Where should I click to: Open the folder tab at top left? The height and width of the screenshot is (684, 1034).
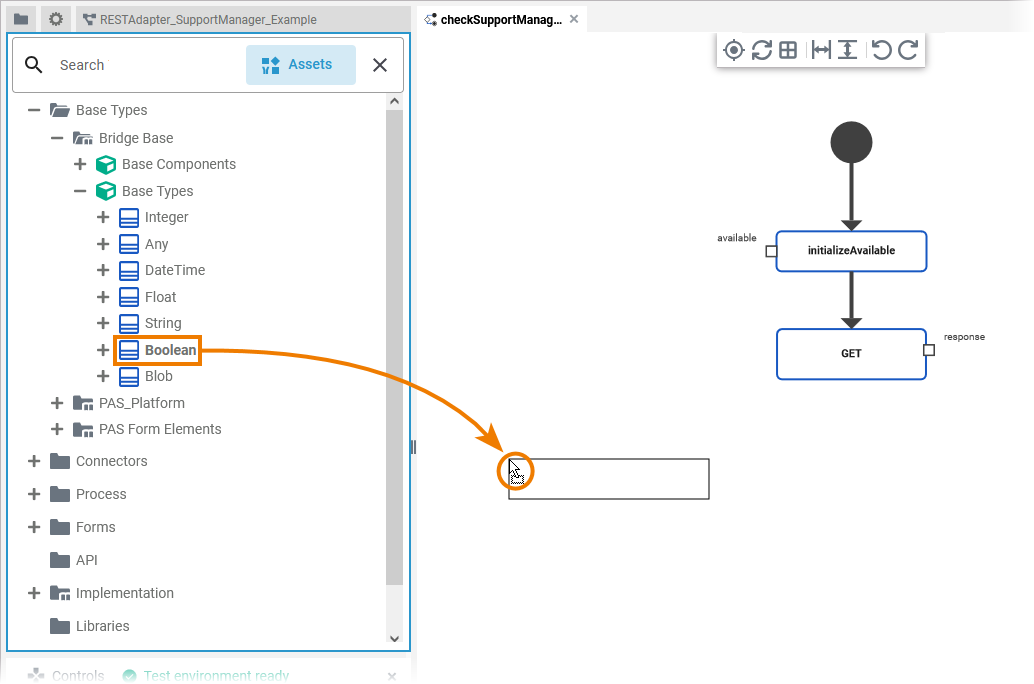[21, 19]
